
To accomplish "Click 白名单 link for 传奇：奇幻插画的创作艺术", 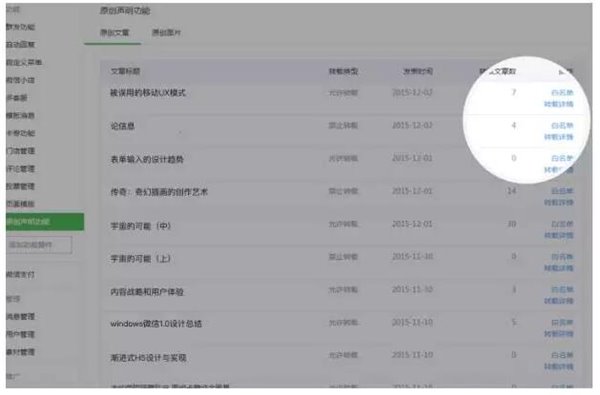I will 562,191.
